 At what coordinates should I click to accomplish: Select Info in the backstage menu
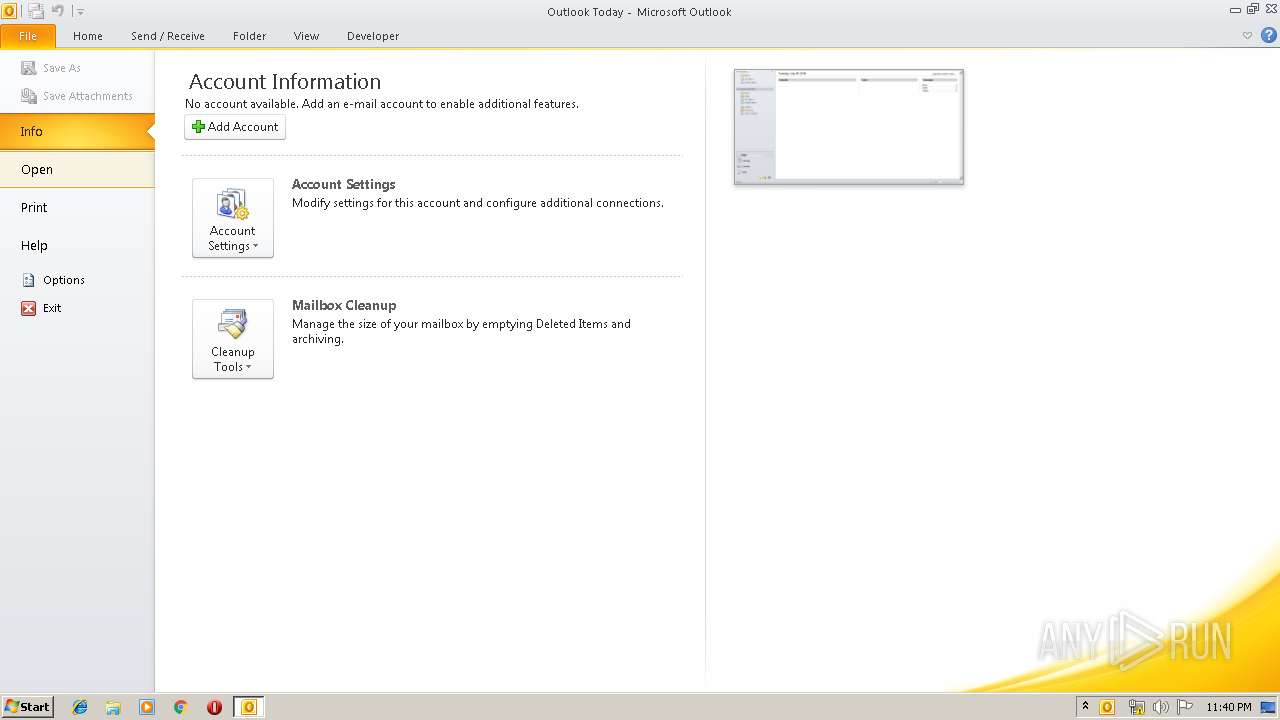77,131
